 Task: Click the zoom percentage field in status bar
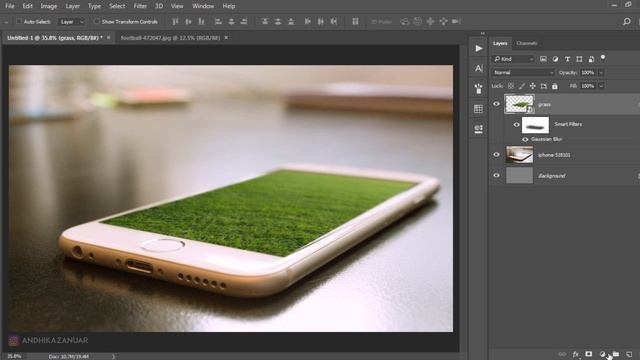coord(14,356)
